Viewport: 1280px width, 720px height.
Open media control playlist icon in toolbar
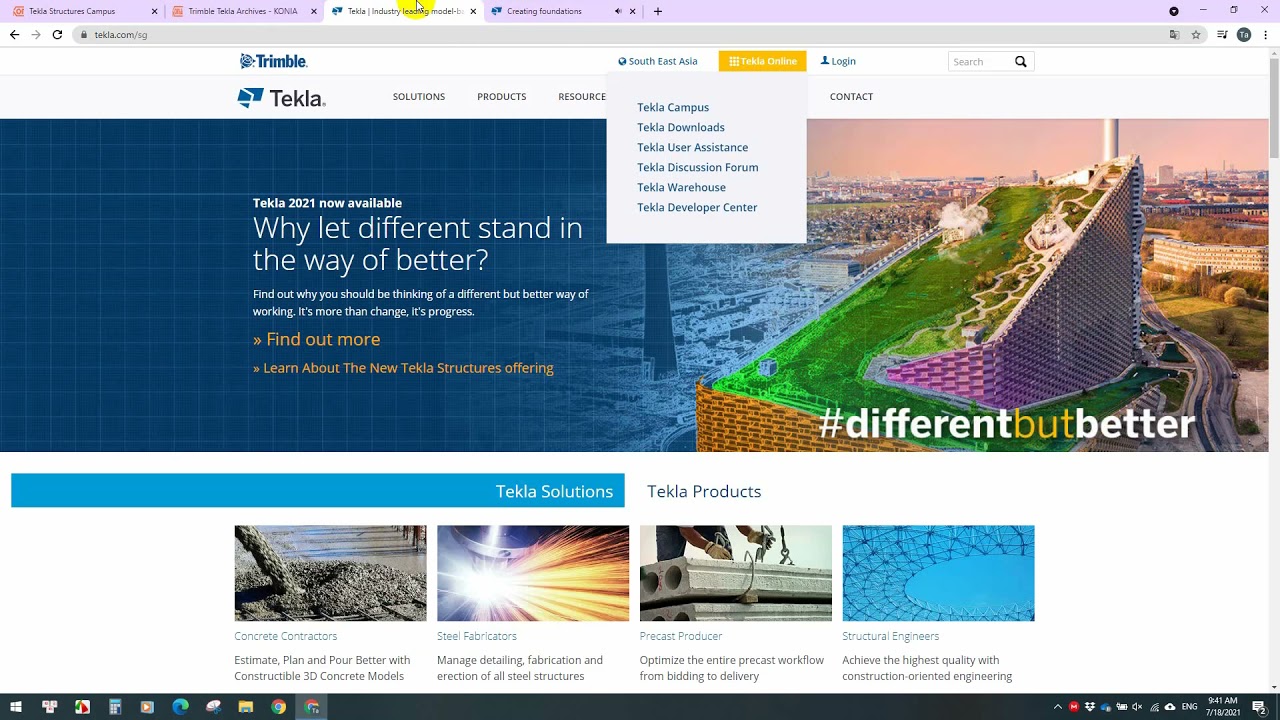pos(1222,34)
